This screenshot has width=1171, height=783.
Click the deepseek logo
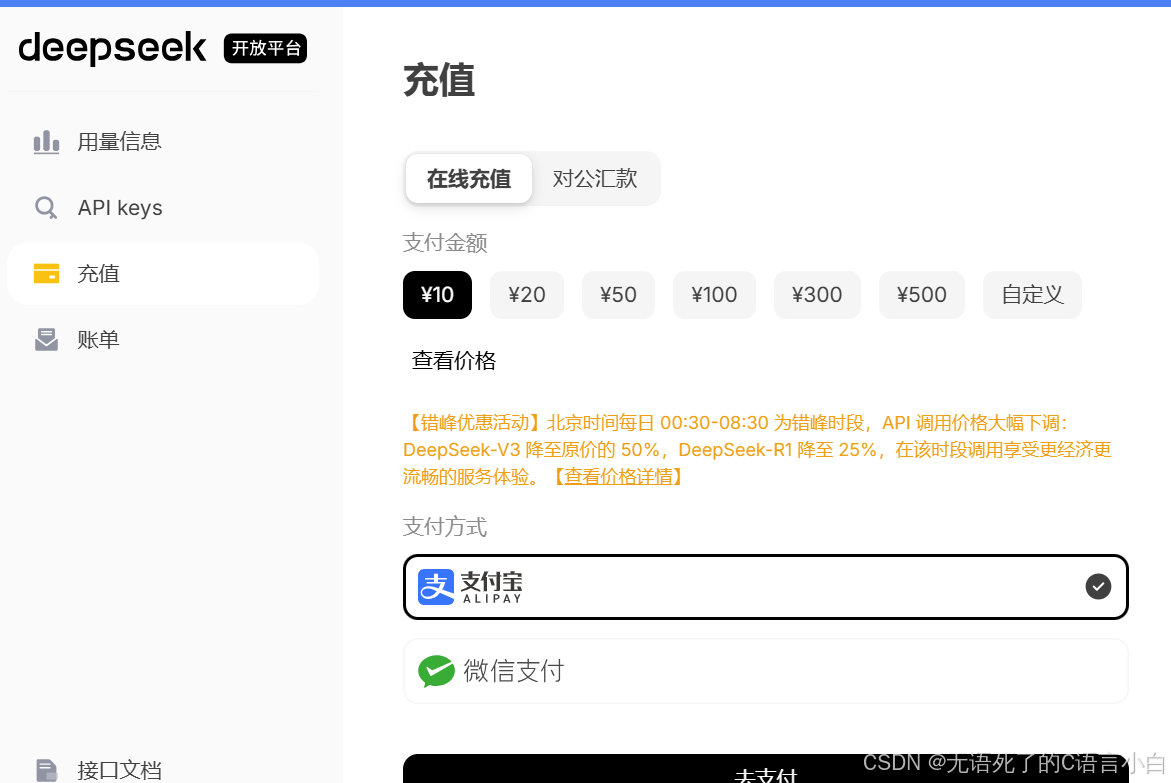[x=112, y=49]
